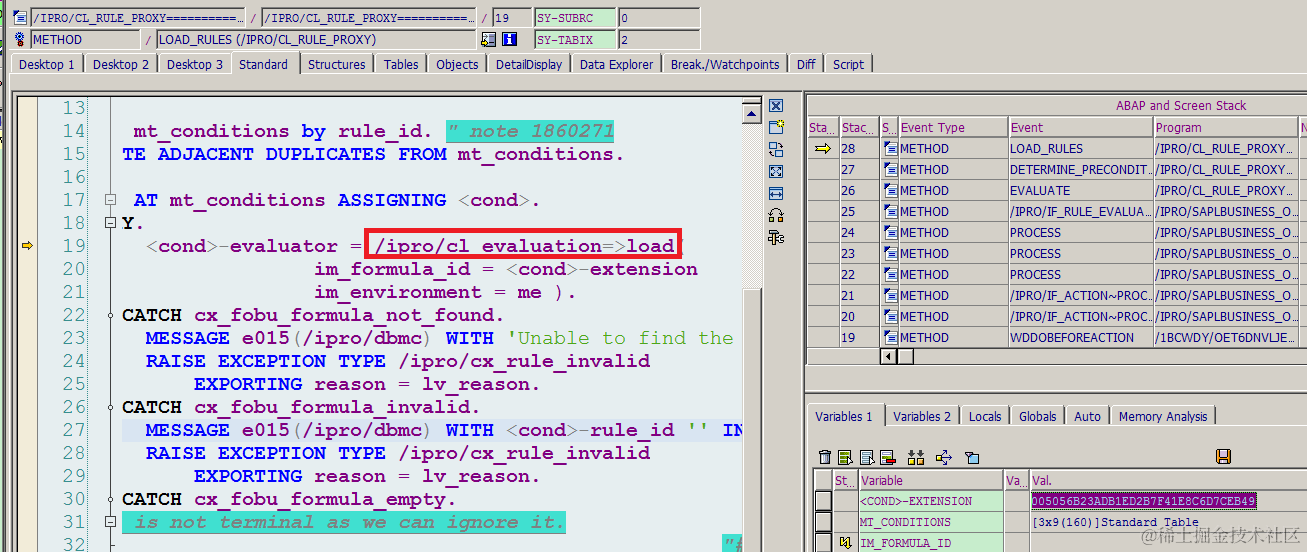Collapse the CATCH block at line 26

pyautogui.click(x=110, y=408)
